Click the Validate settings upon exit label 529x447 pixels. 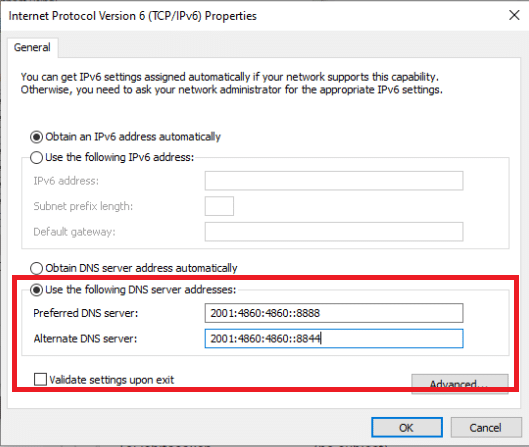tap(112, 380)
